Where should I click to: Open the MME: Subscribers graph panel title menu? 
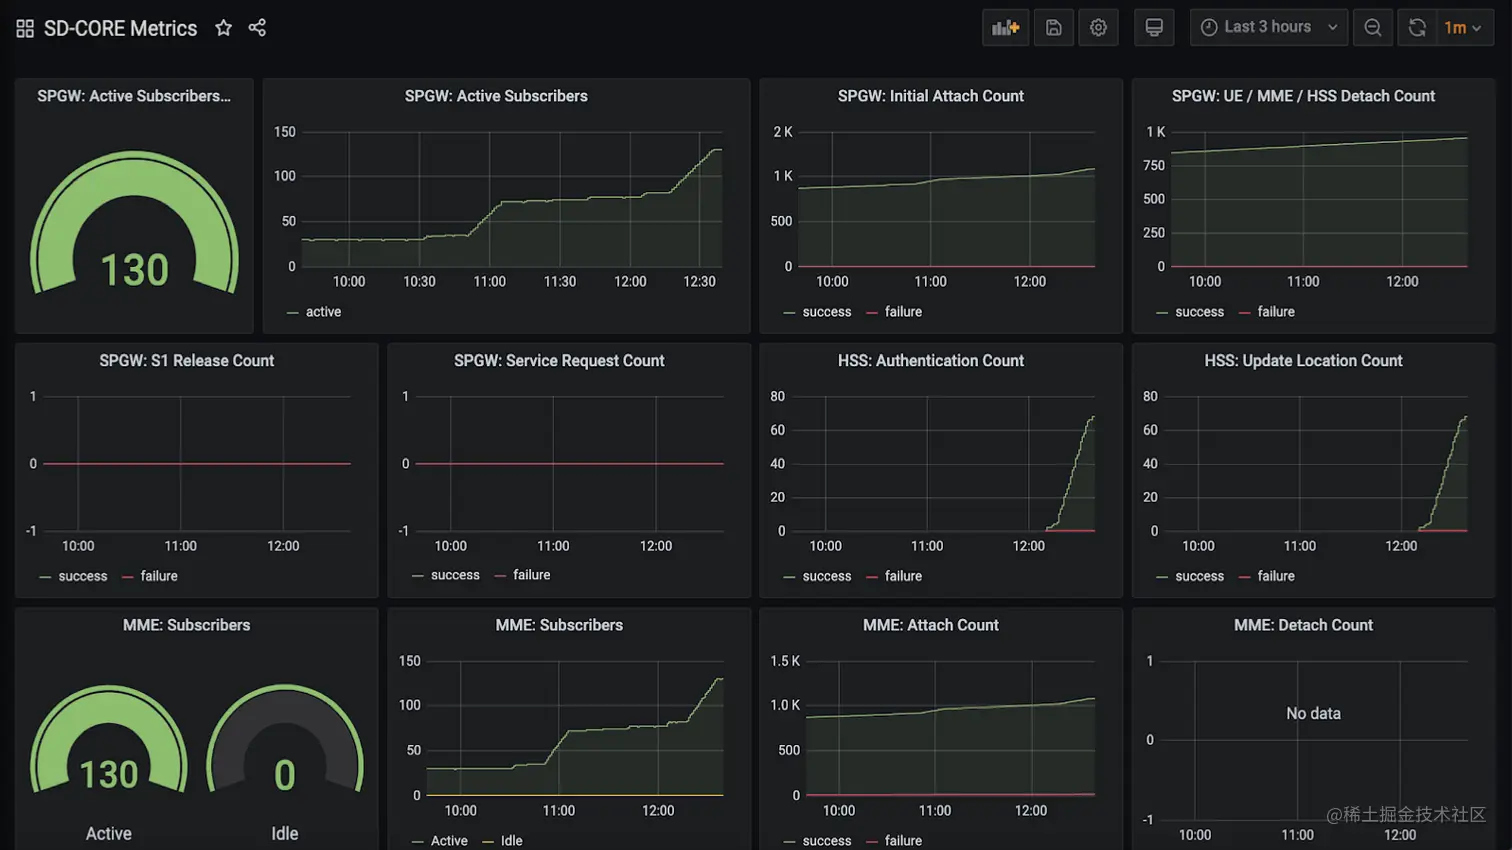tap(559, 625)
